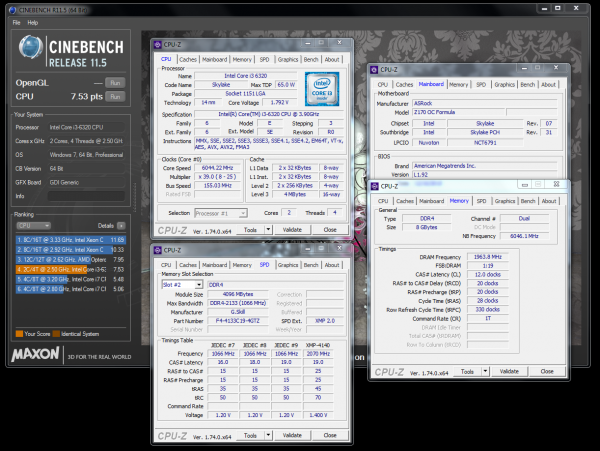Open the CPU ranking type dropdown
Screen dimensions: 600x451
[33, 226]
